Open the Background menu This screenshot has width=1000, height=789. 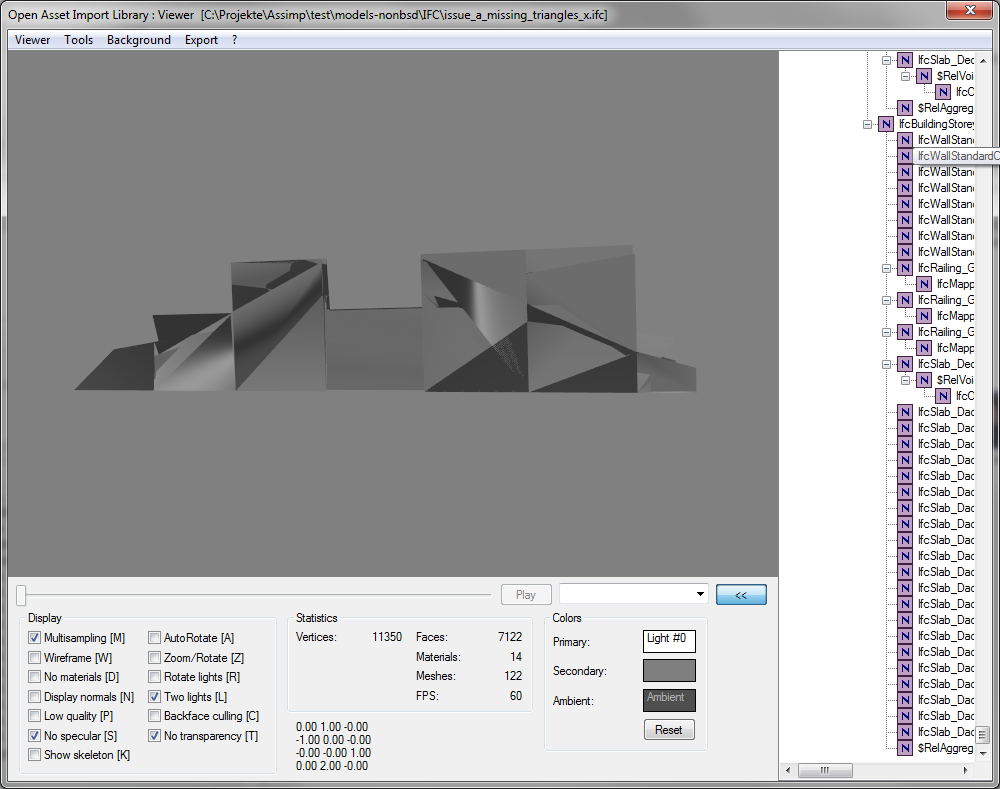tap(139, 40)
